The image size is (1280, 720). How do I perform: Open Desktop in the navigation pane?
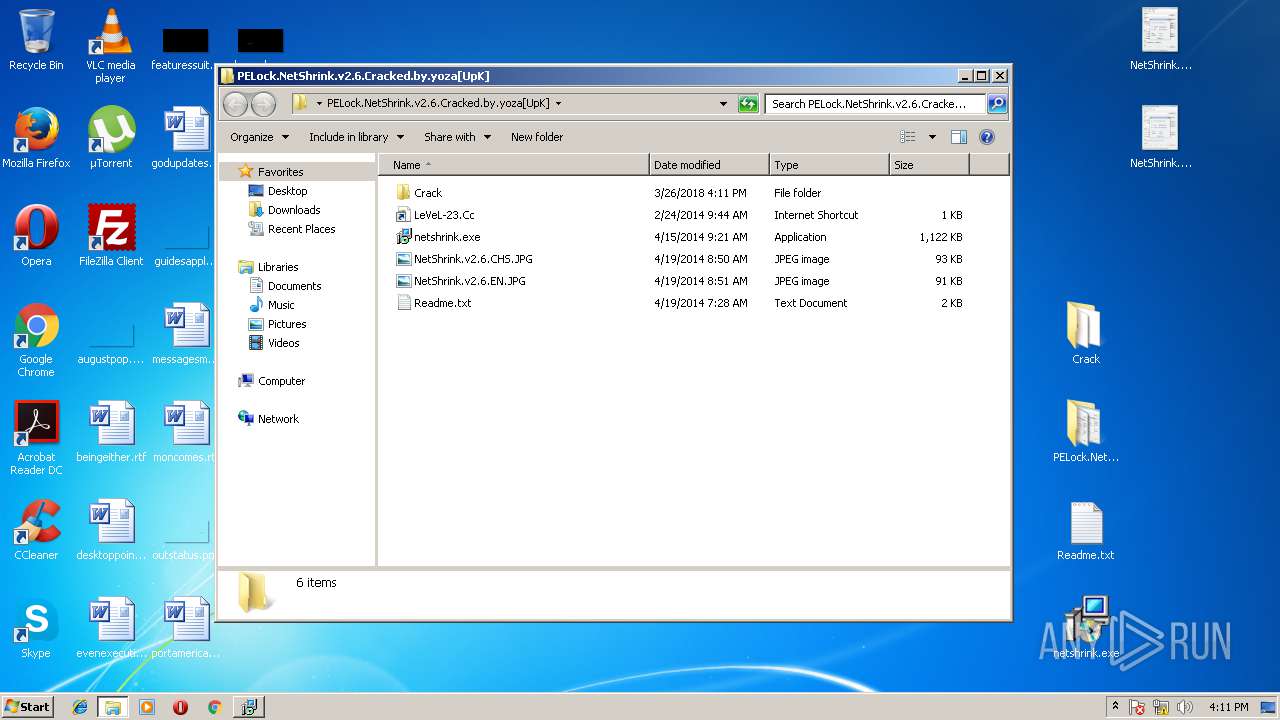tap(287, 191)
